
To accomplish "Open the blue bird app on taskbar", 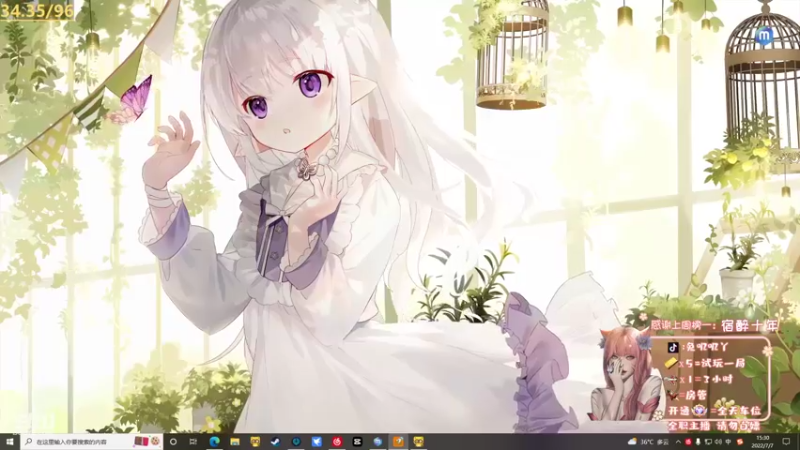I will coord(316,441).
